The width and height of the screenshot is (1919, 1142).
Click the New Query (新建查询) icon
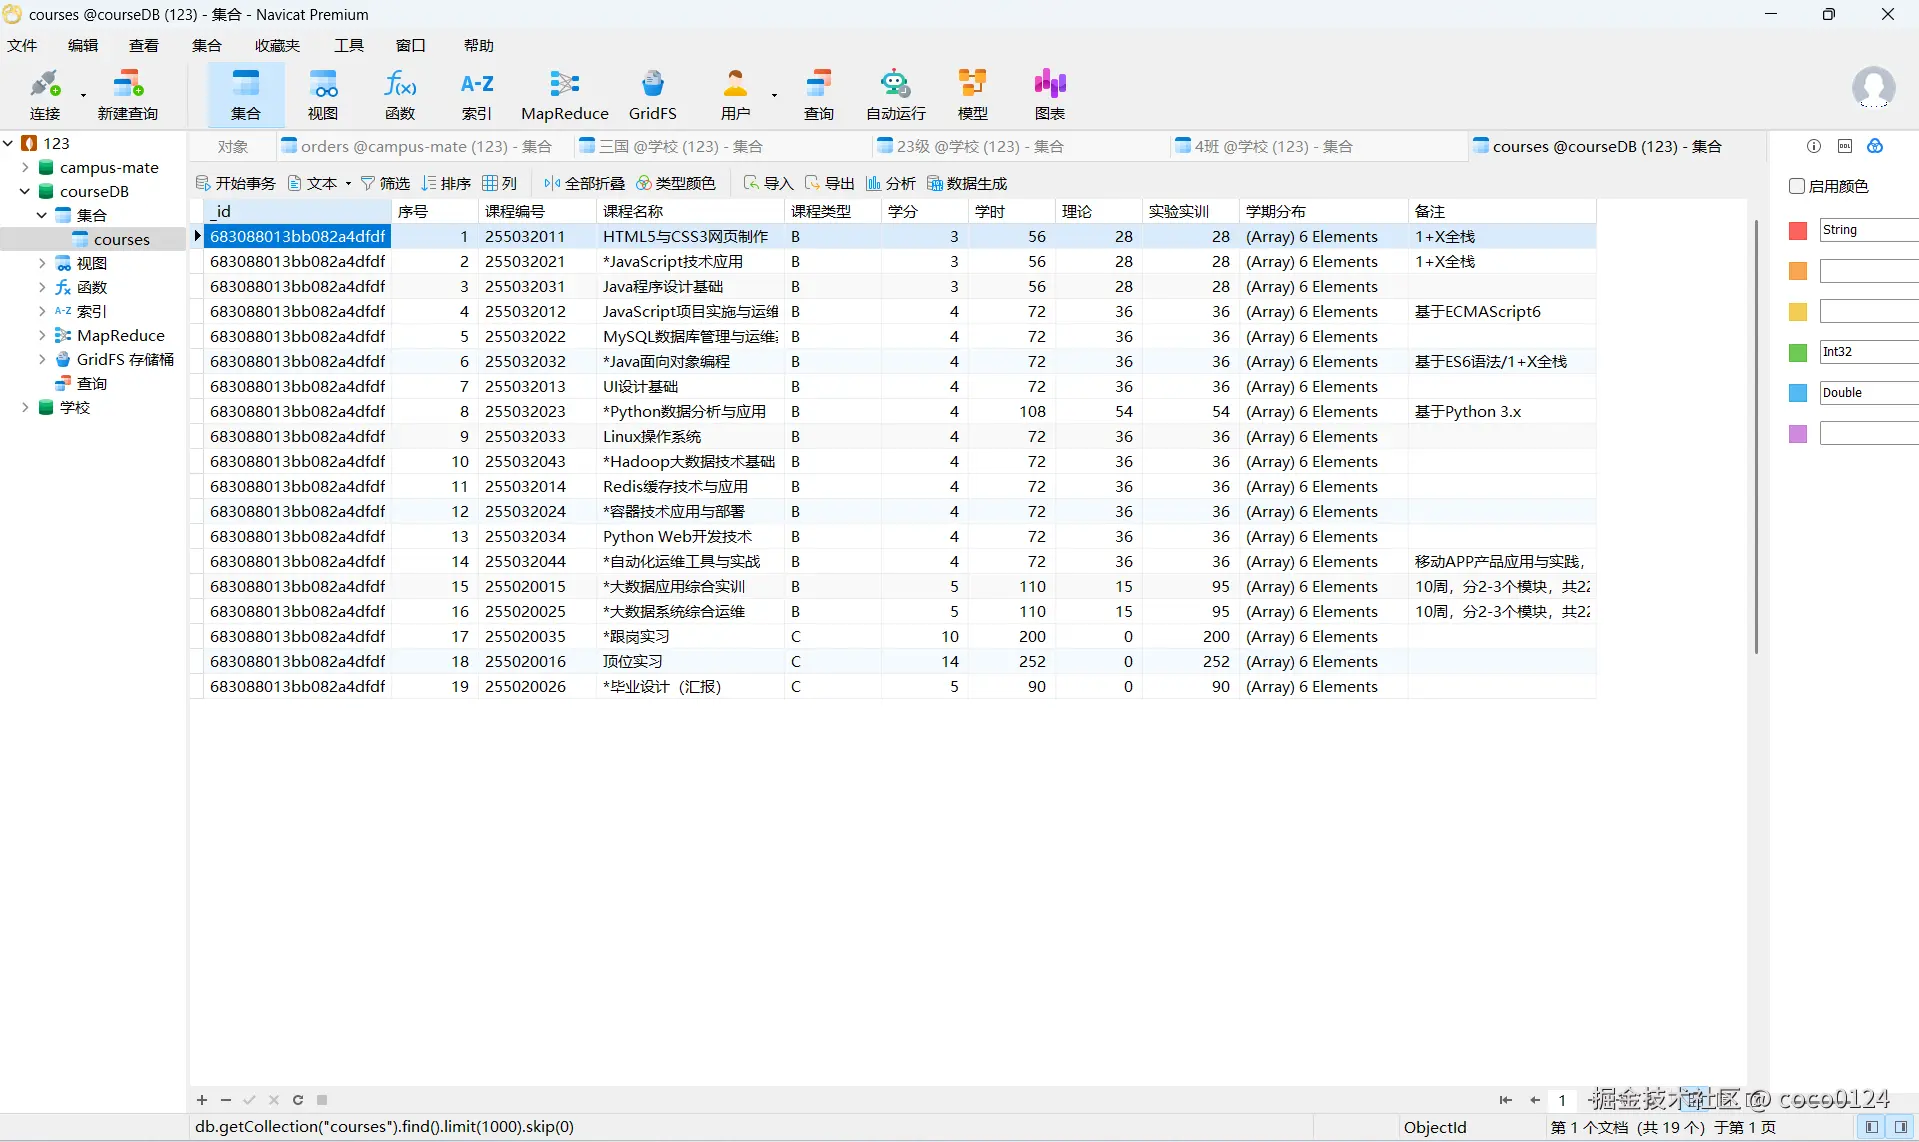128,95
